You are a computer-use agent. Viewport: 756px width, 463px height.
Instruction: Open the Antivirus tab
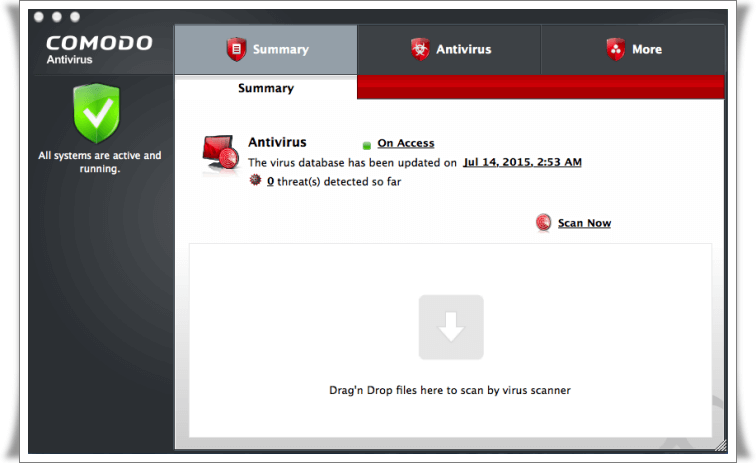point(449,49)
